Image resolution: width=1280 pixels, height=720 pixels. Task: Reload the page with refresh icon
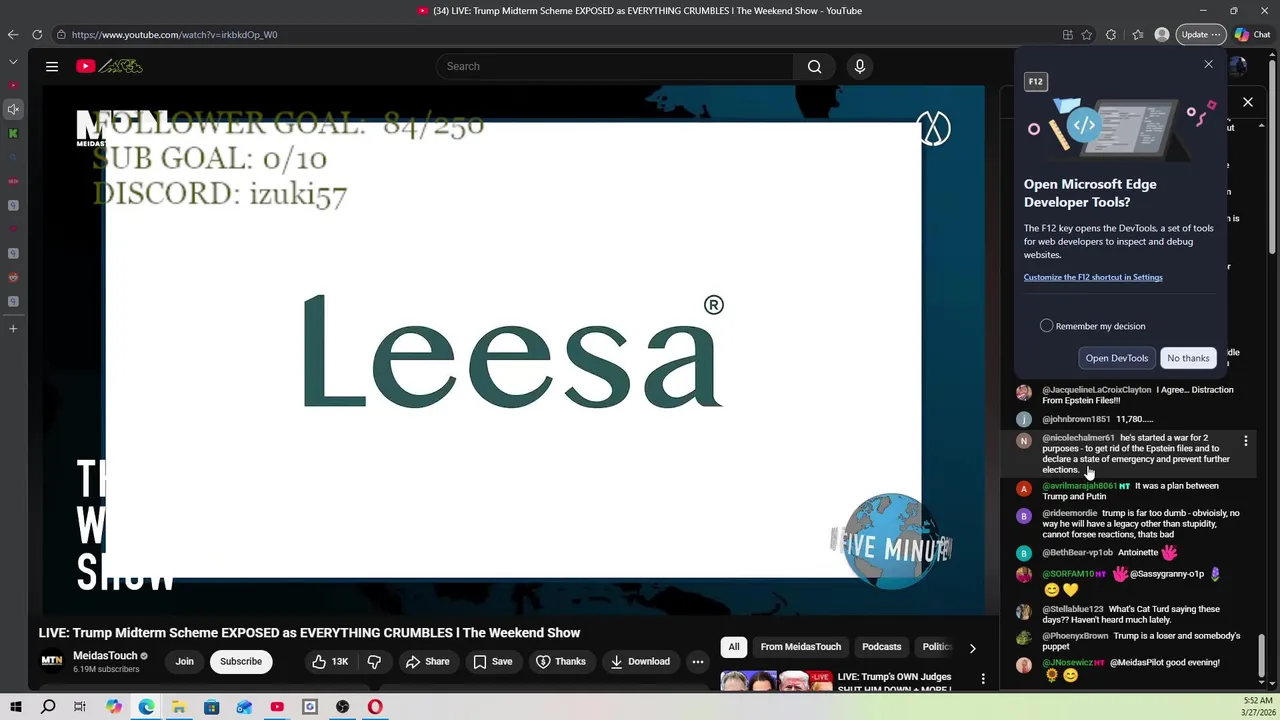click(x=37, y=34)
